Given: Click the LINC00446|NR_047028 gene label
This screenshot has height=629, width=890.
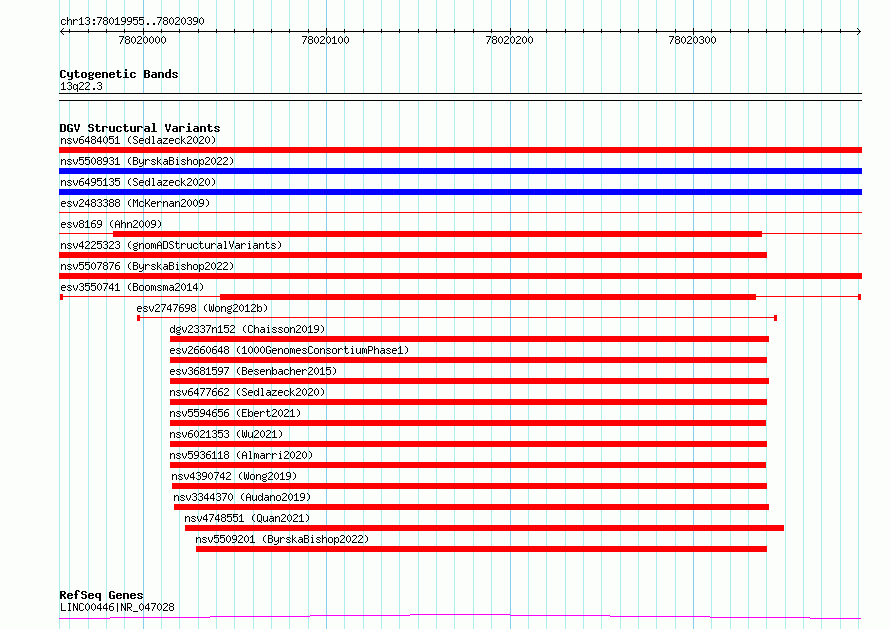Looking at the screenshot, I should point(117,607).
